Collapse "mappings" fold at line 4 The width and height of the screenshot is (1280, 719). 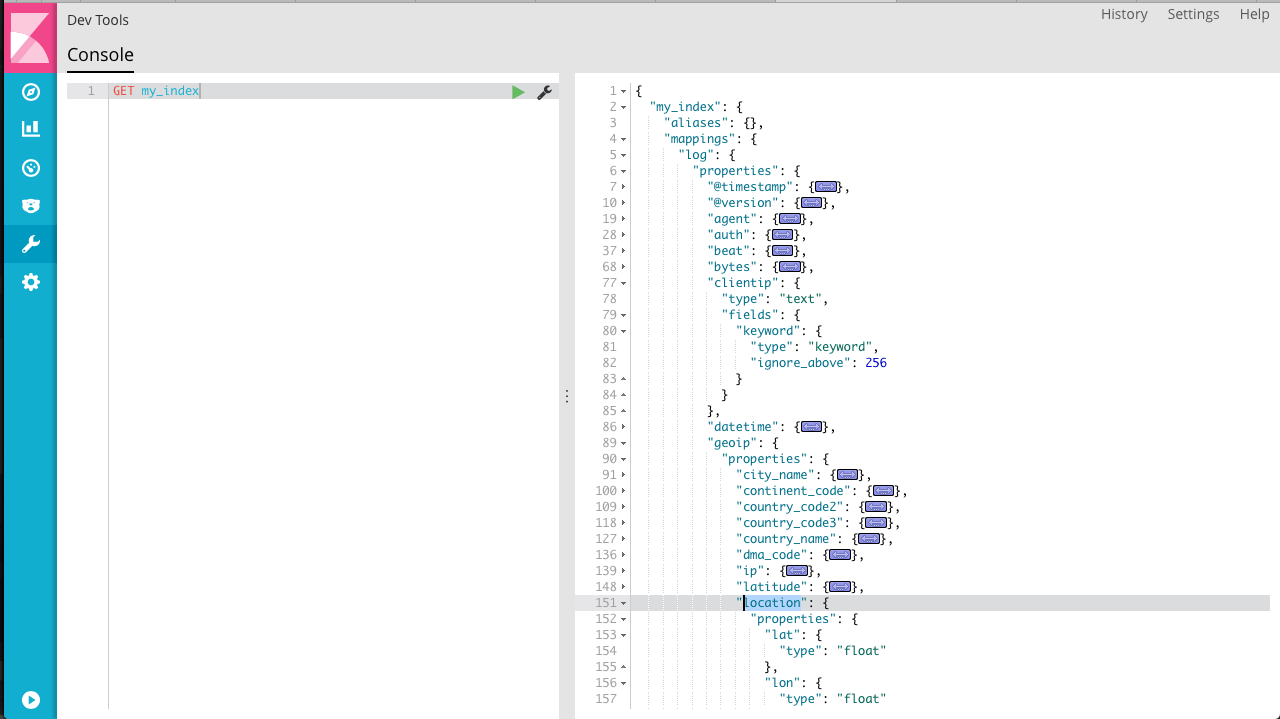(x=624, y=139)
